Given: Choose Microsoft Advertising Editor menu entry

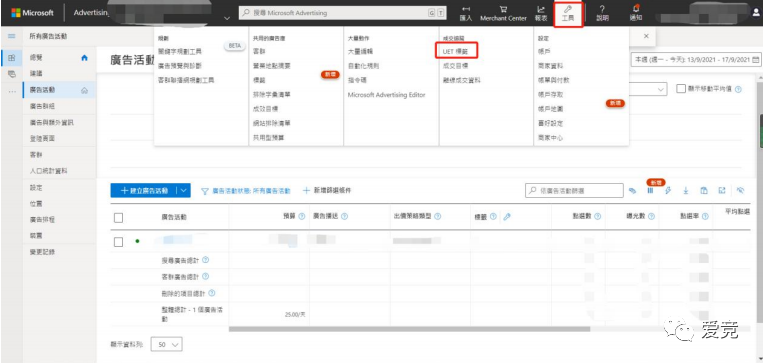Looking at the screenshot, I should [x=386, y=95].
